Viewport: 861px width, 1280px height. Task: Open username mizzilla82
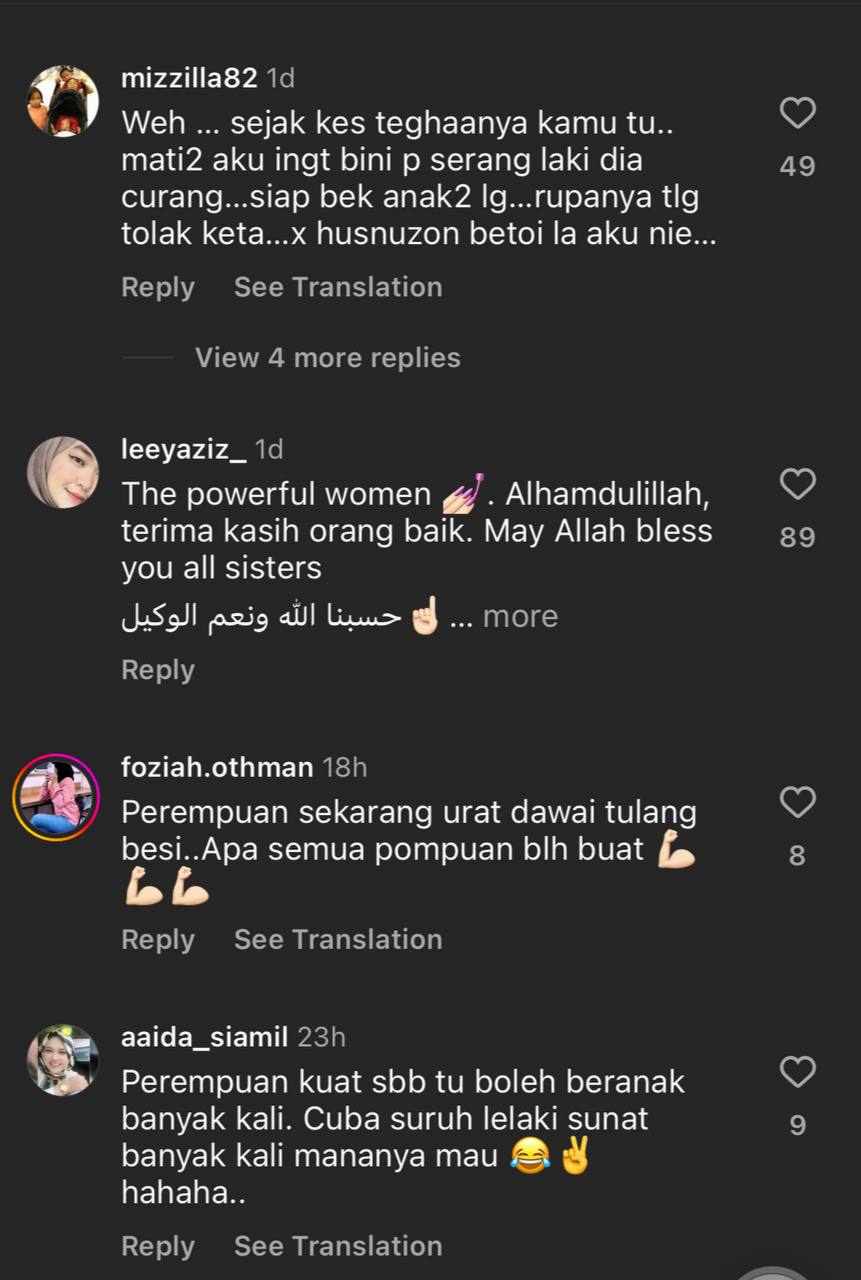[x=189, y=78]
